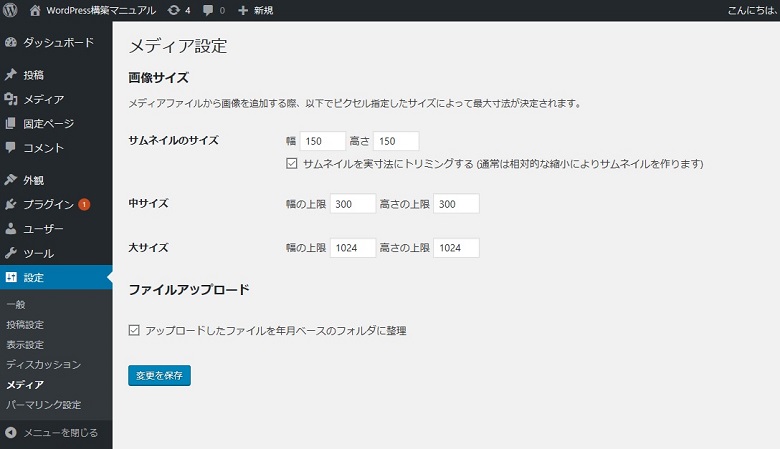780x449 pixels.
Task: Click こんにちは user greeting in admin bar
Action: click(753, 10)
